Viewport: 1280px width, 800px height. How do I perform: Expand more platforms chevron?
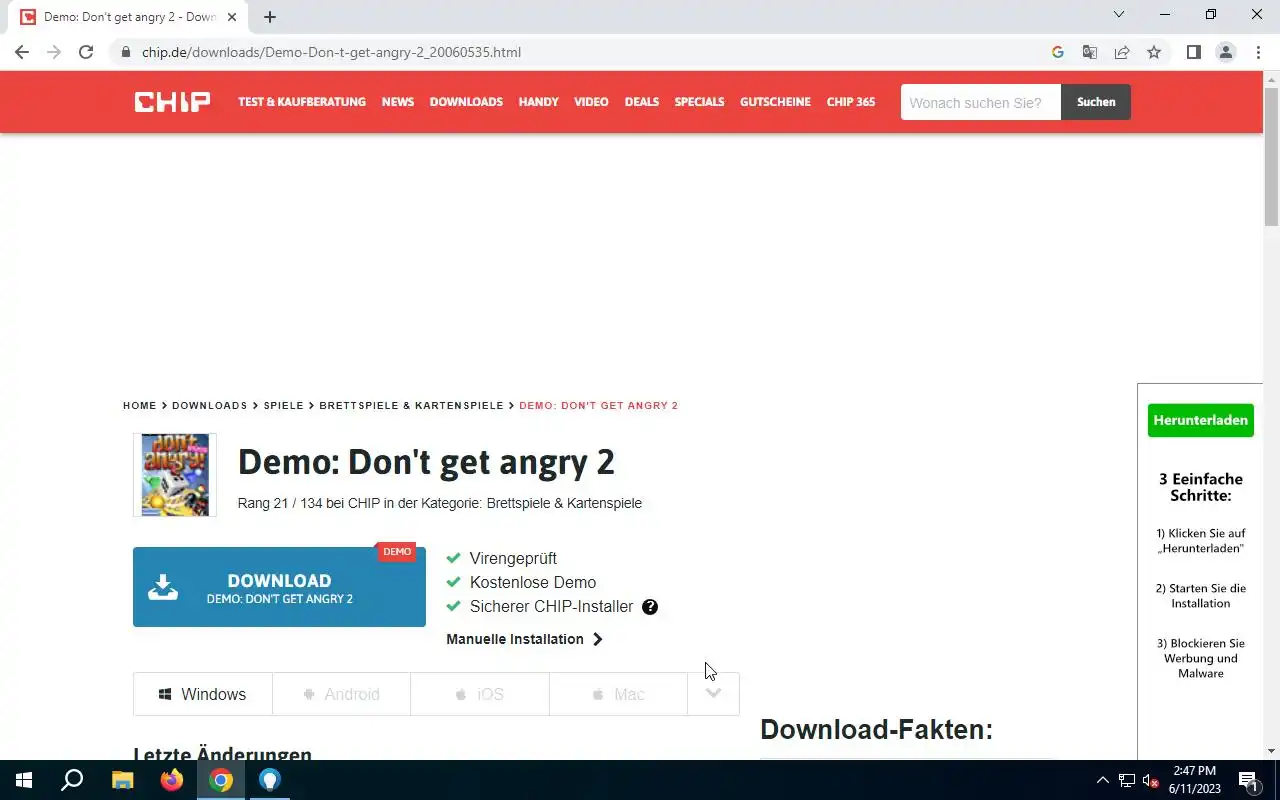713,694
